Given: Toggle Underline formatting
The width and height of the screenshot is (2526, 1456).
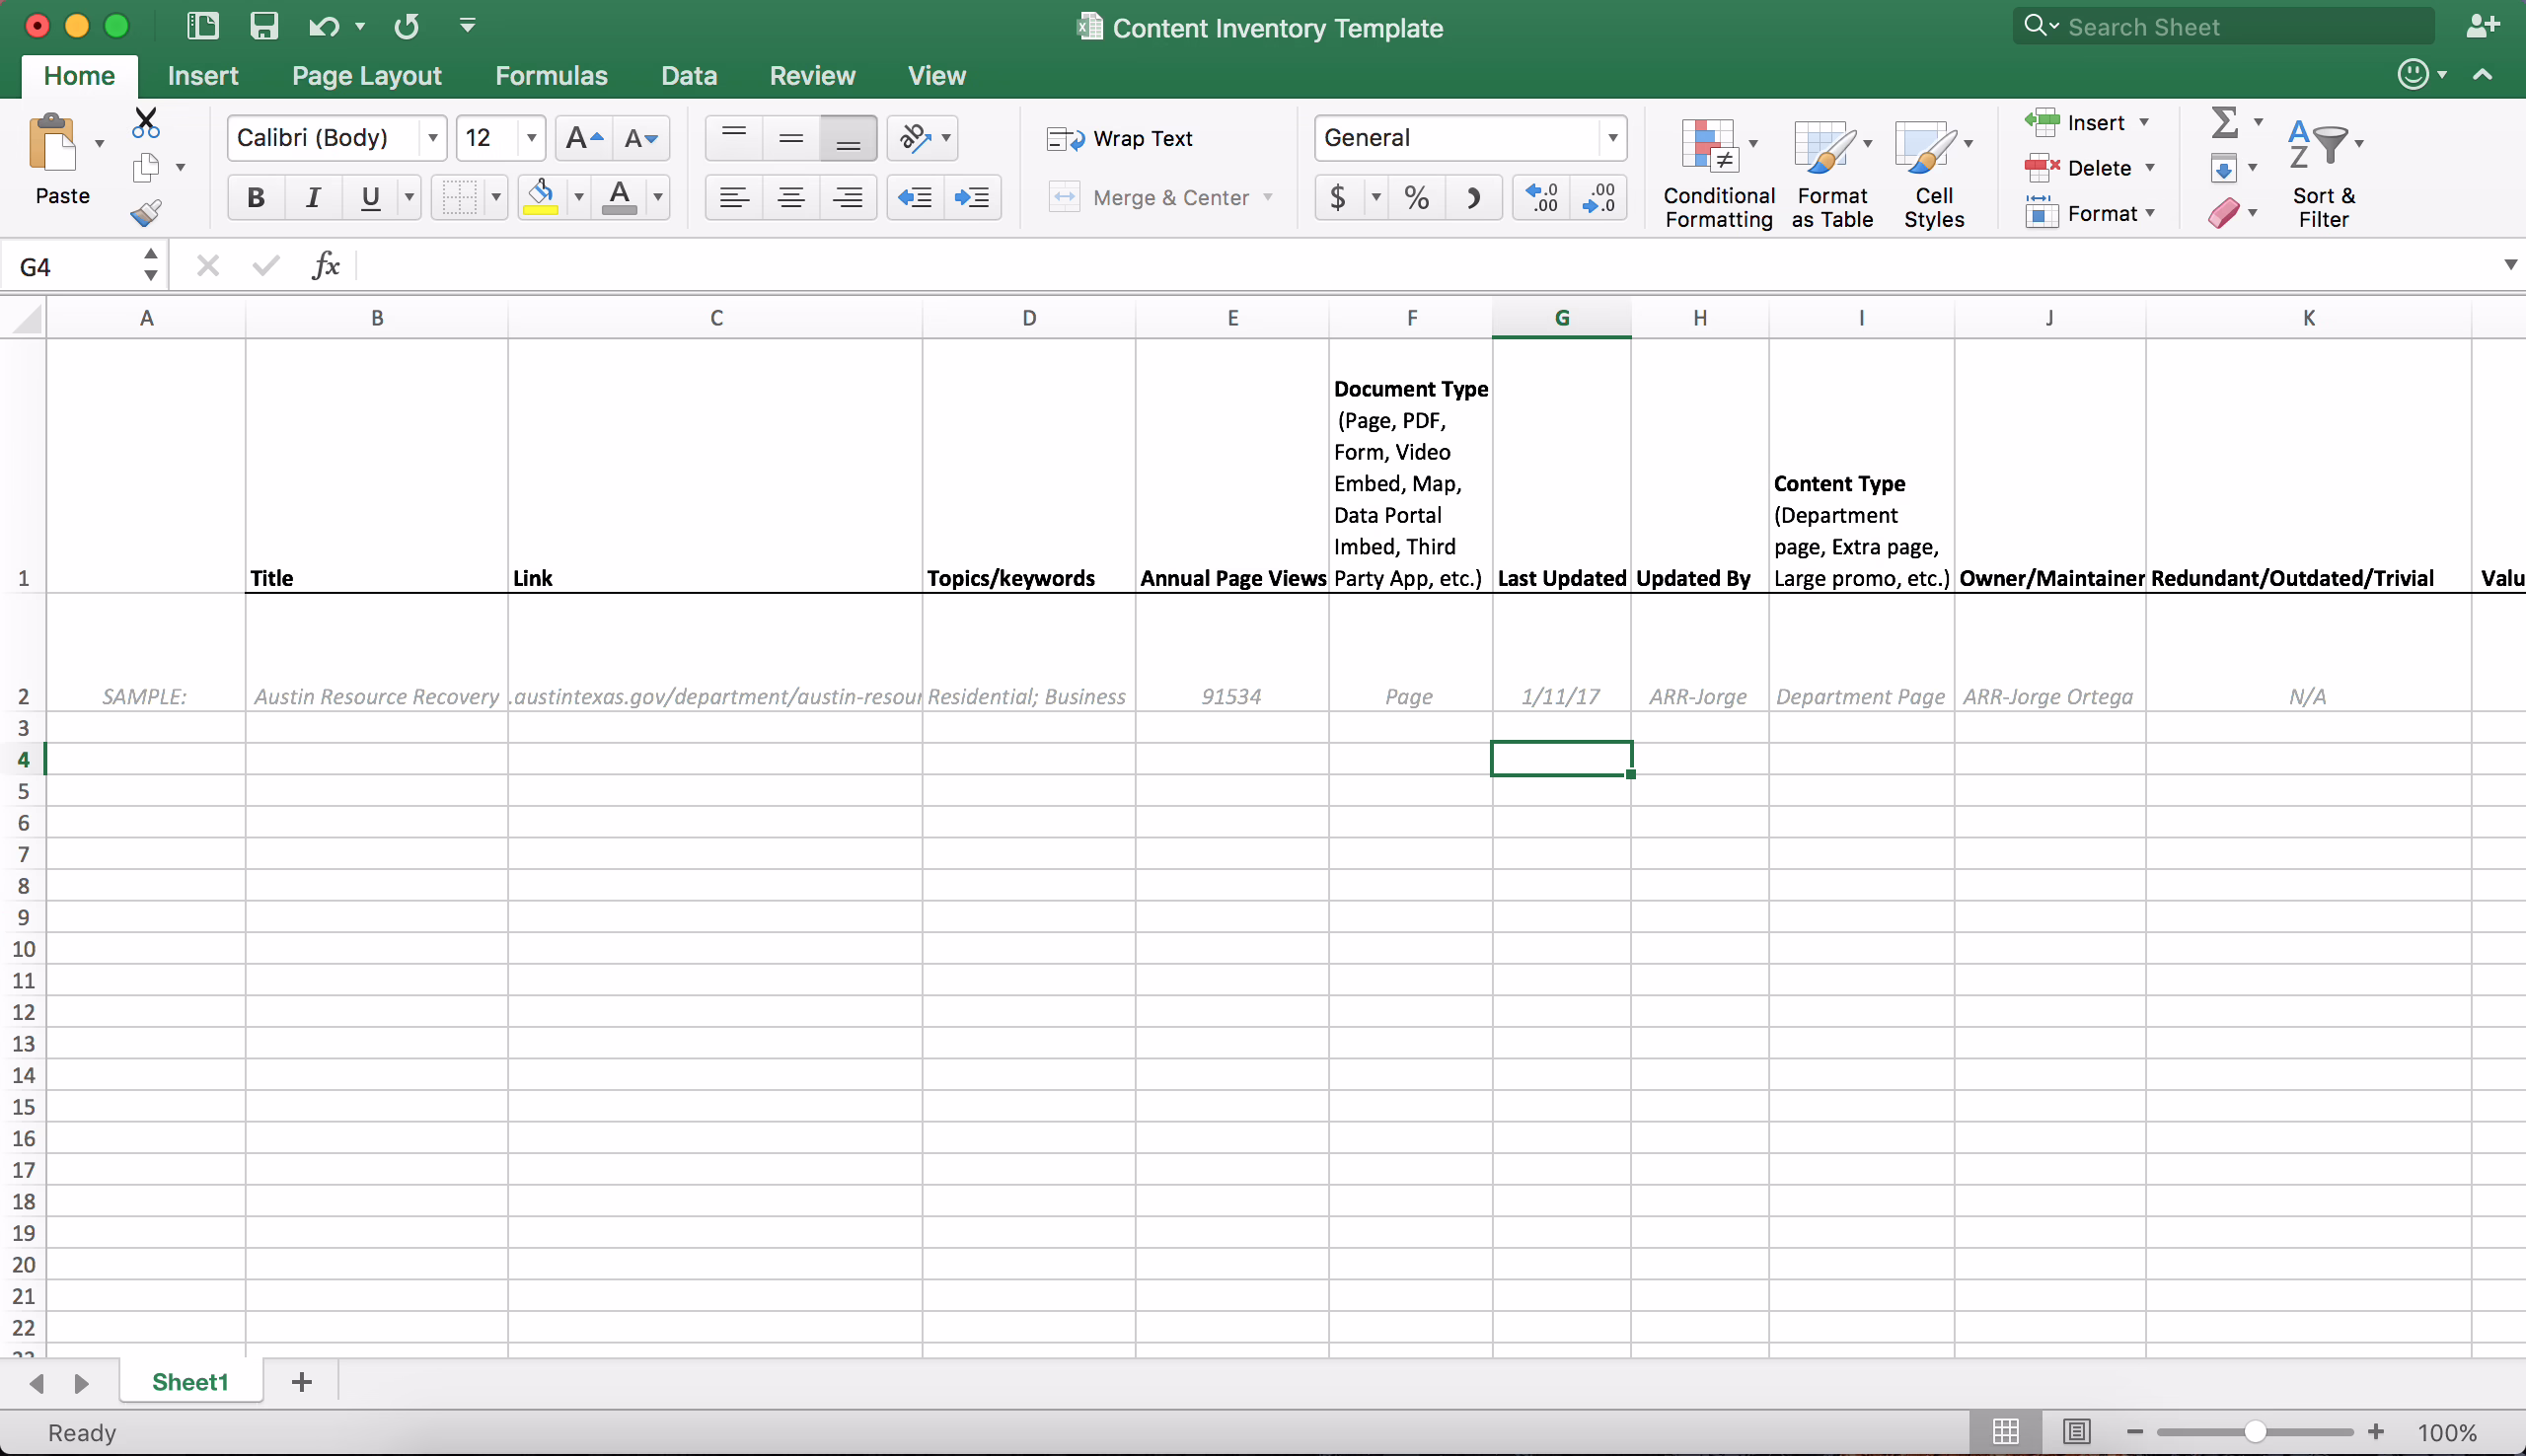Looking at the screenshot, I should pos(370,197).
